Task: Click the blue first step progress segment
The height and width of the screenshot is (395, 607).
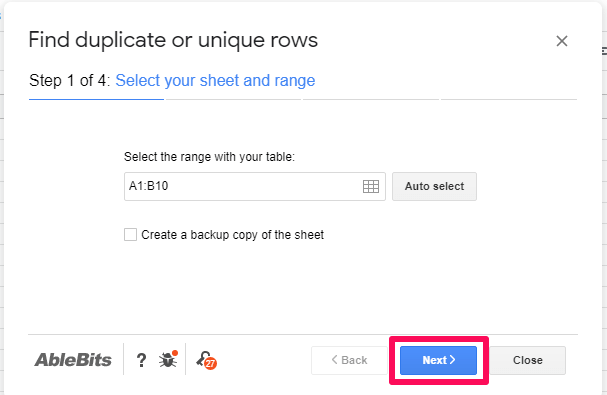Action: (x=96, y=100)
